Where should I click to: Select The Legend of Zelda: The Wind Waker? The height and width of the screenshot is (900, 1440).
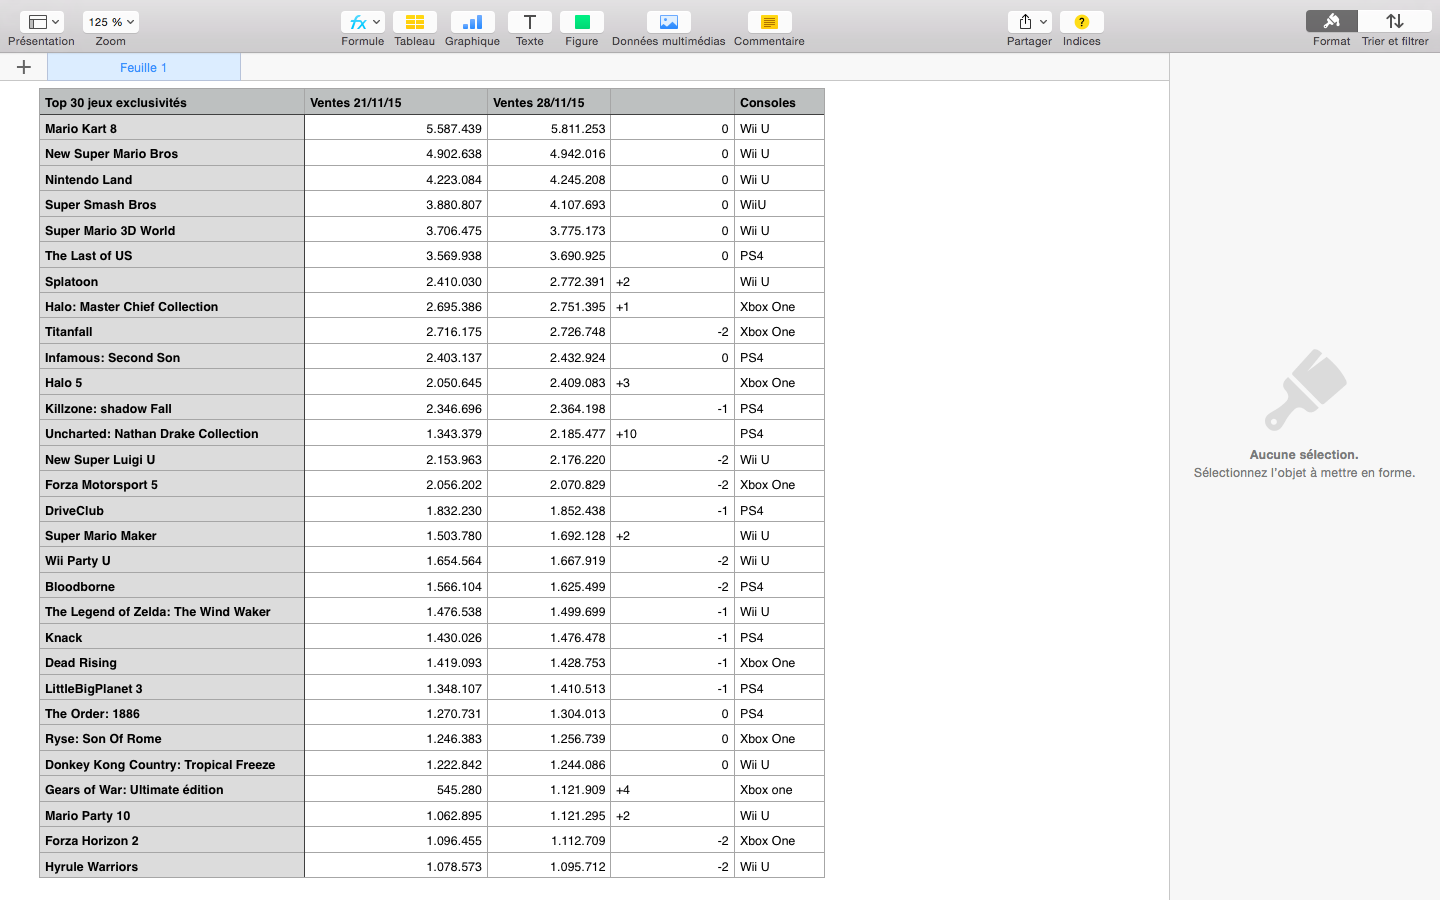point(172,612)
